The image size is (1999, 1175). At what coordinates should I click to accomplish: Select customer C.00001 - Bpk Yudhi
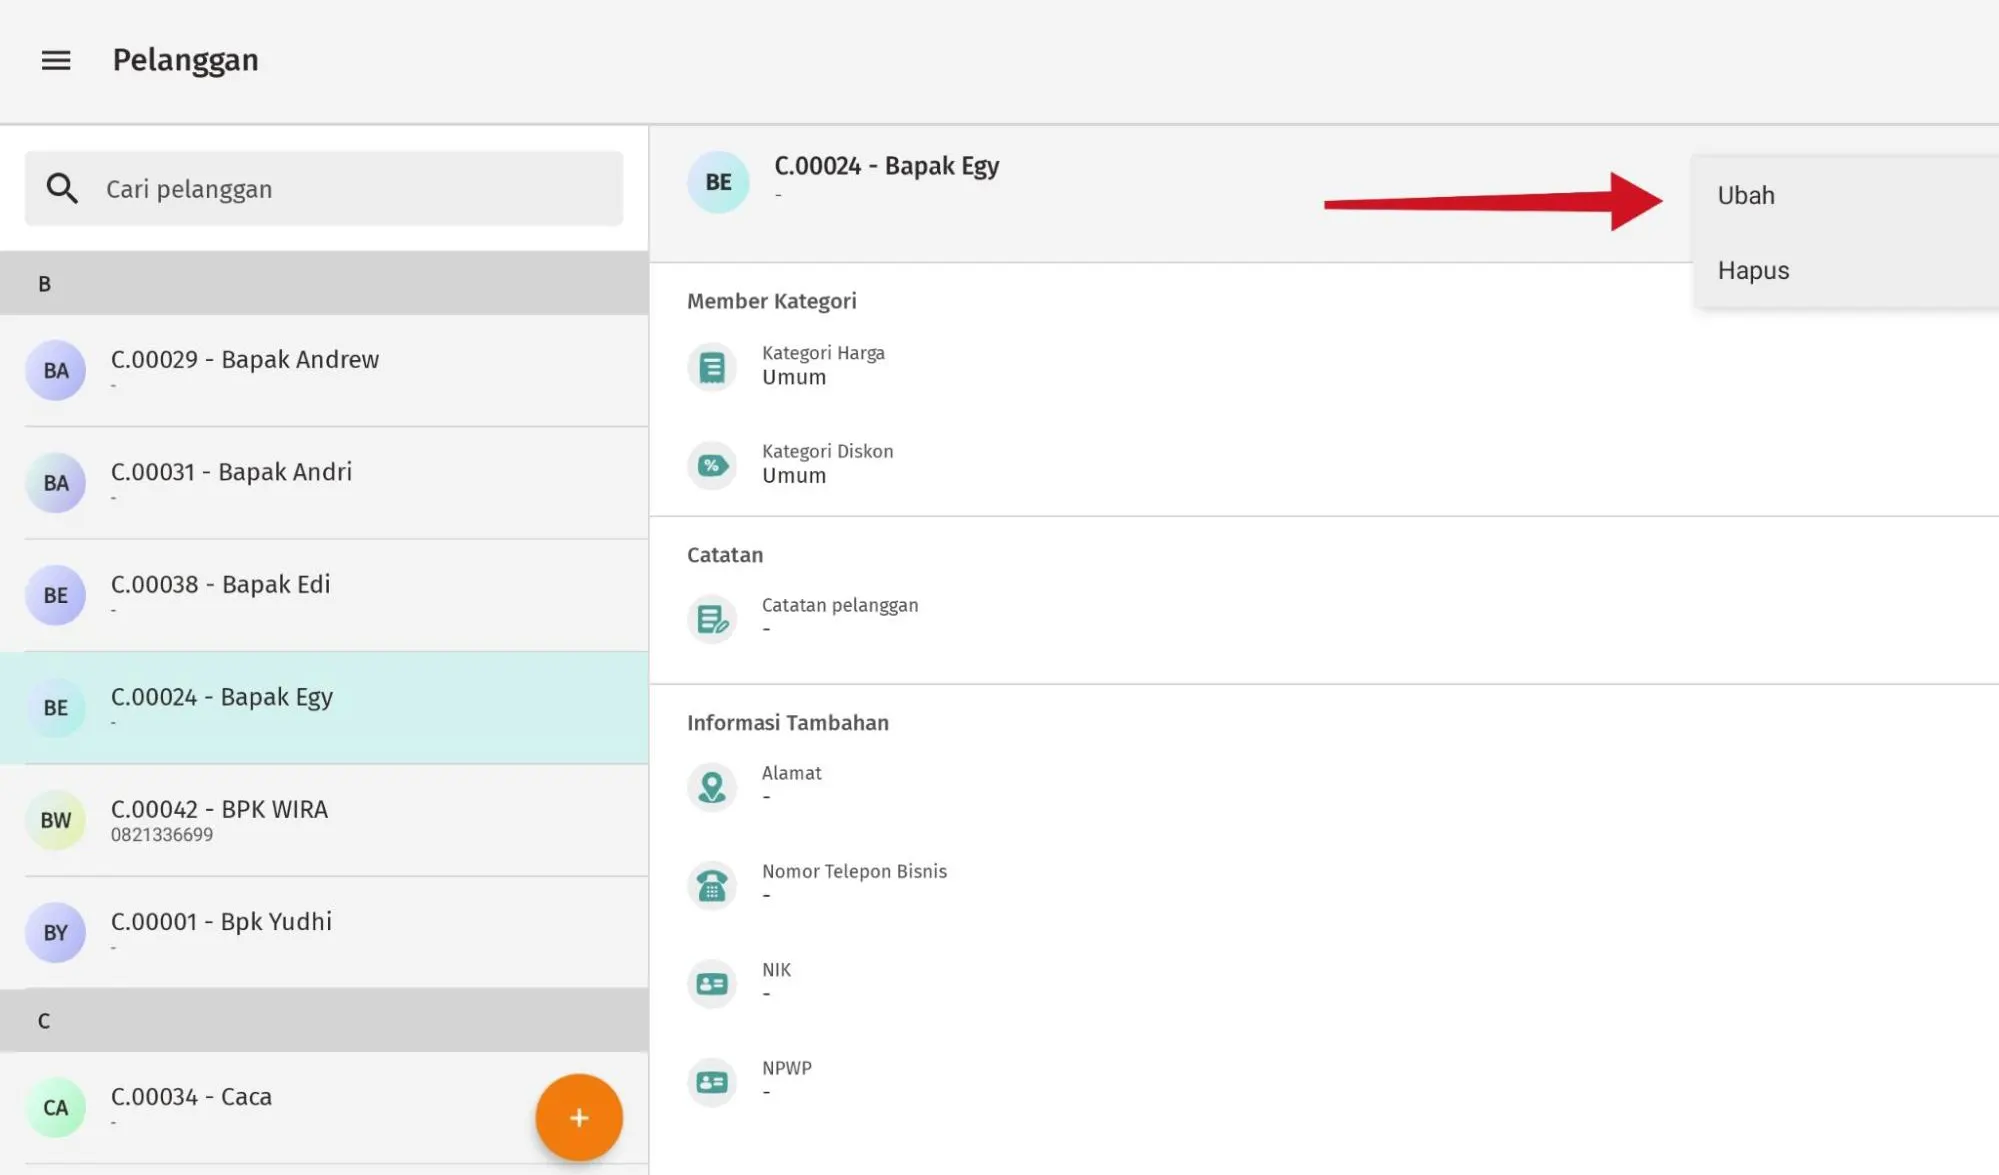tap(324, 932)
